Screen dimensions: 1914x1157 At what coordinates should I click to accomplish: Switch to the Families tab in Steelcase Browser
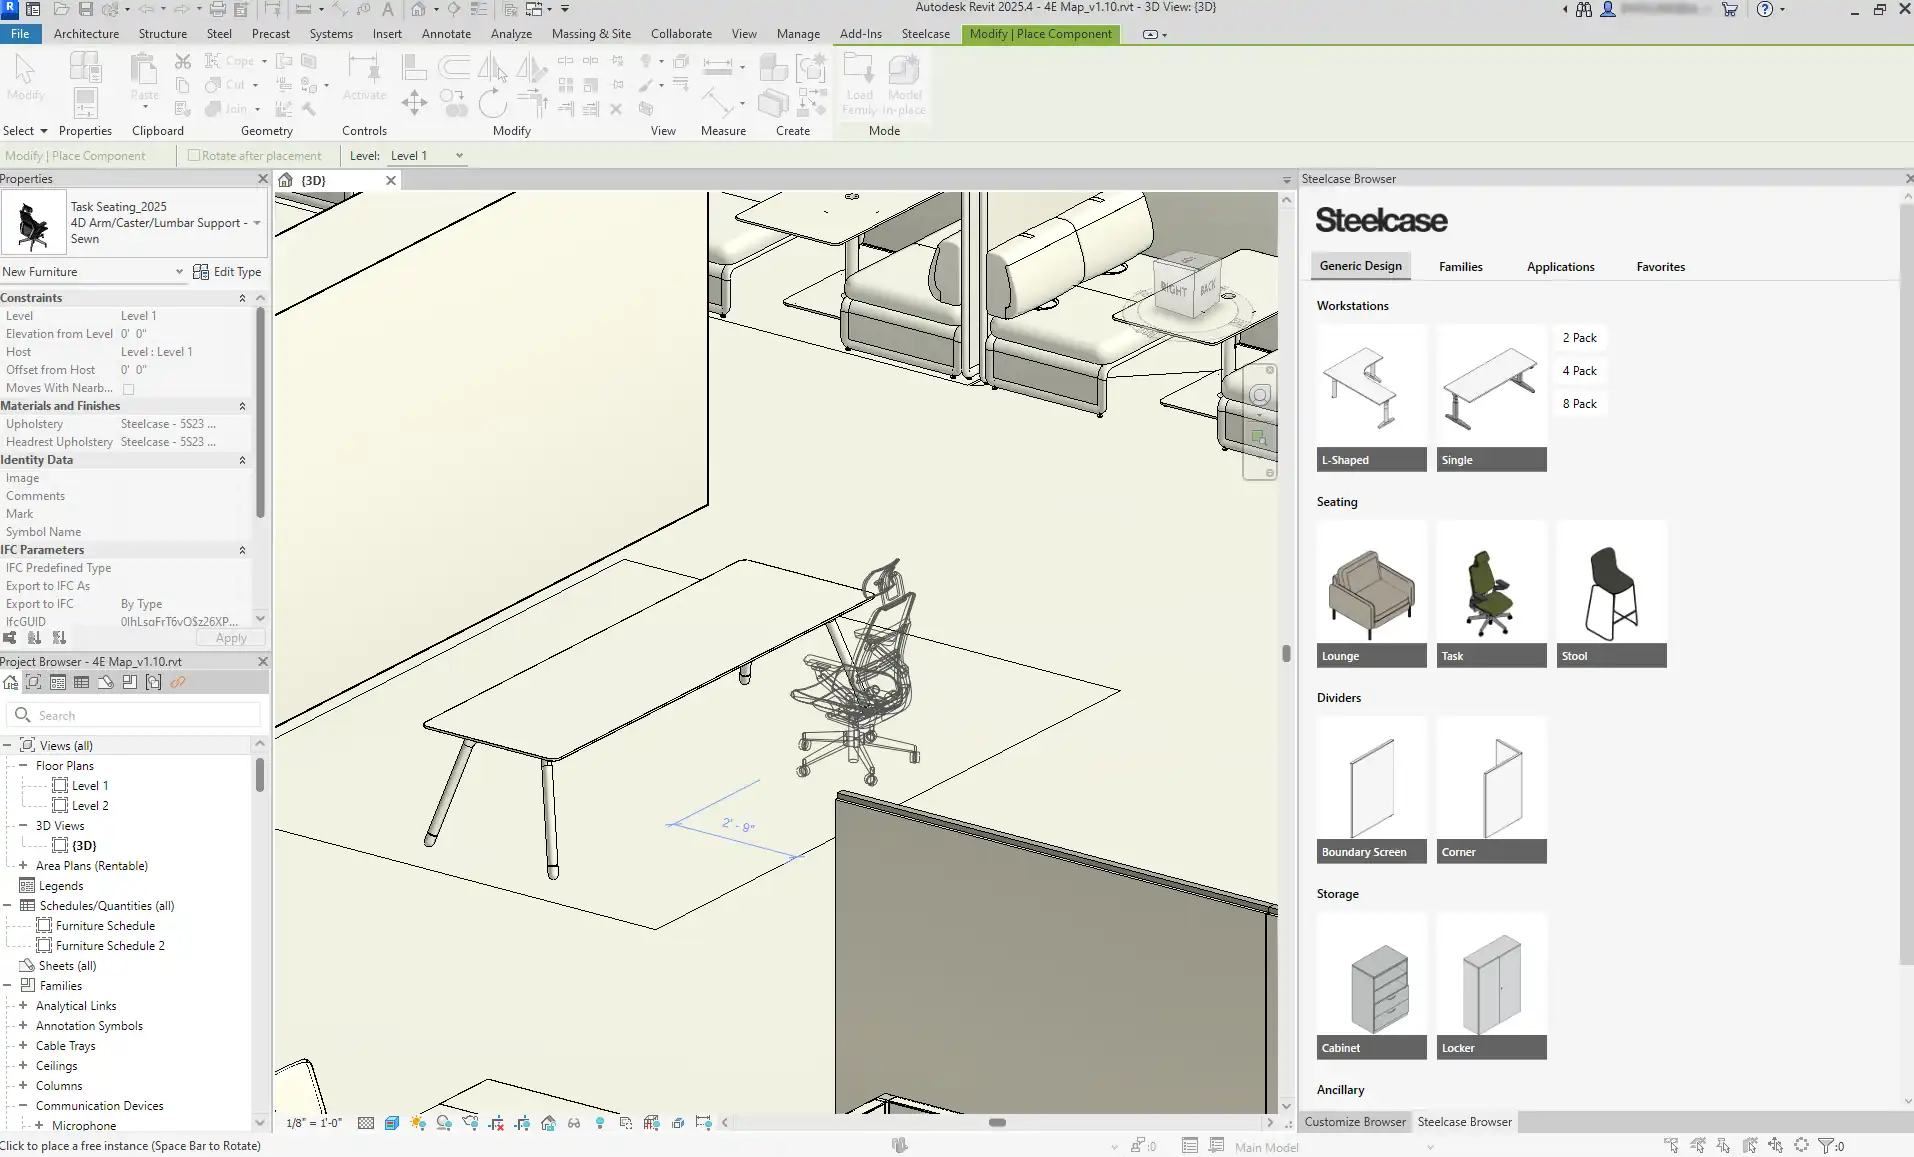click(x=1460, y=267)
